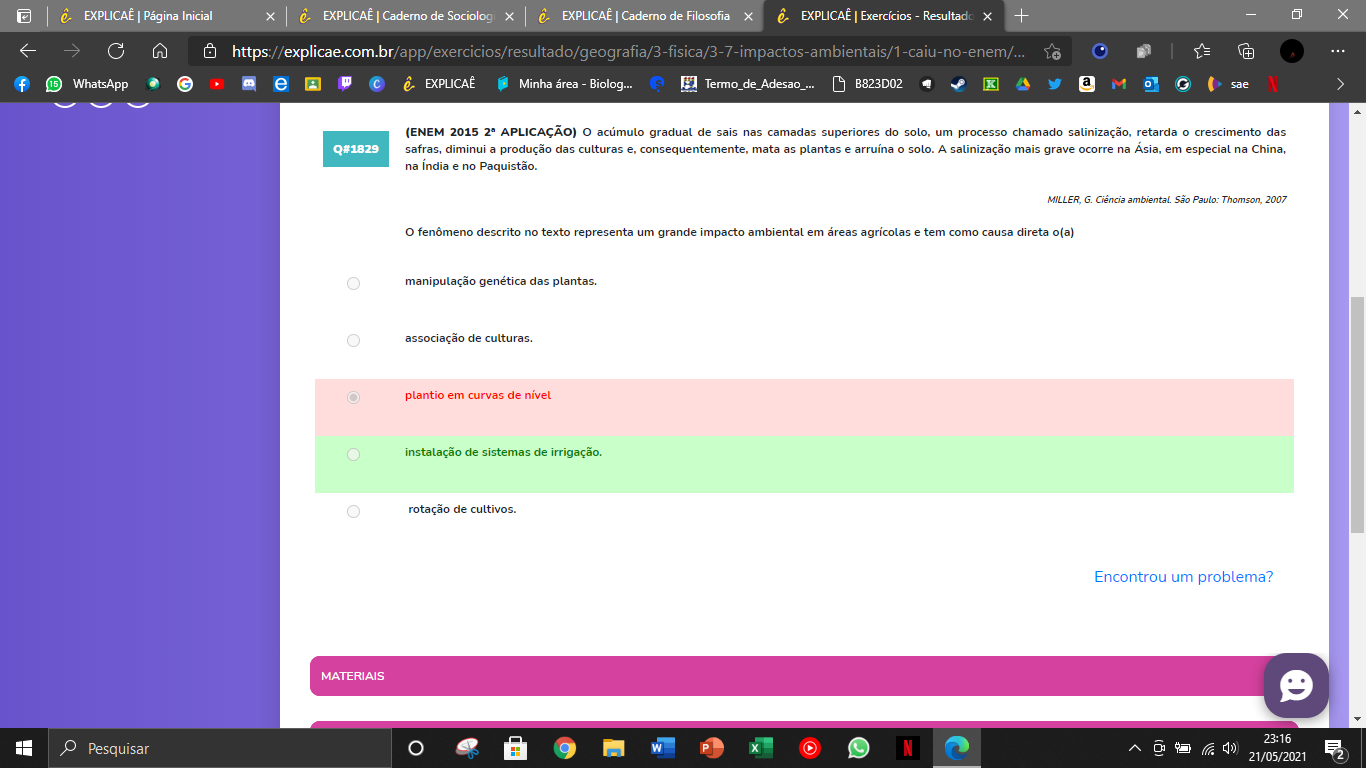Launch PowerPoint from the taskbar
Screen dimensions: 1366x768
712,748
